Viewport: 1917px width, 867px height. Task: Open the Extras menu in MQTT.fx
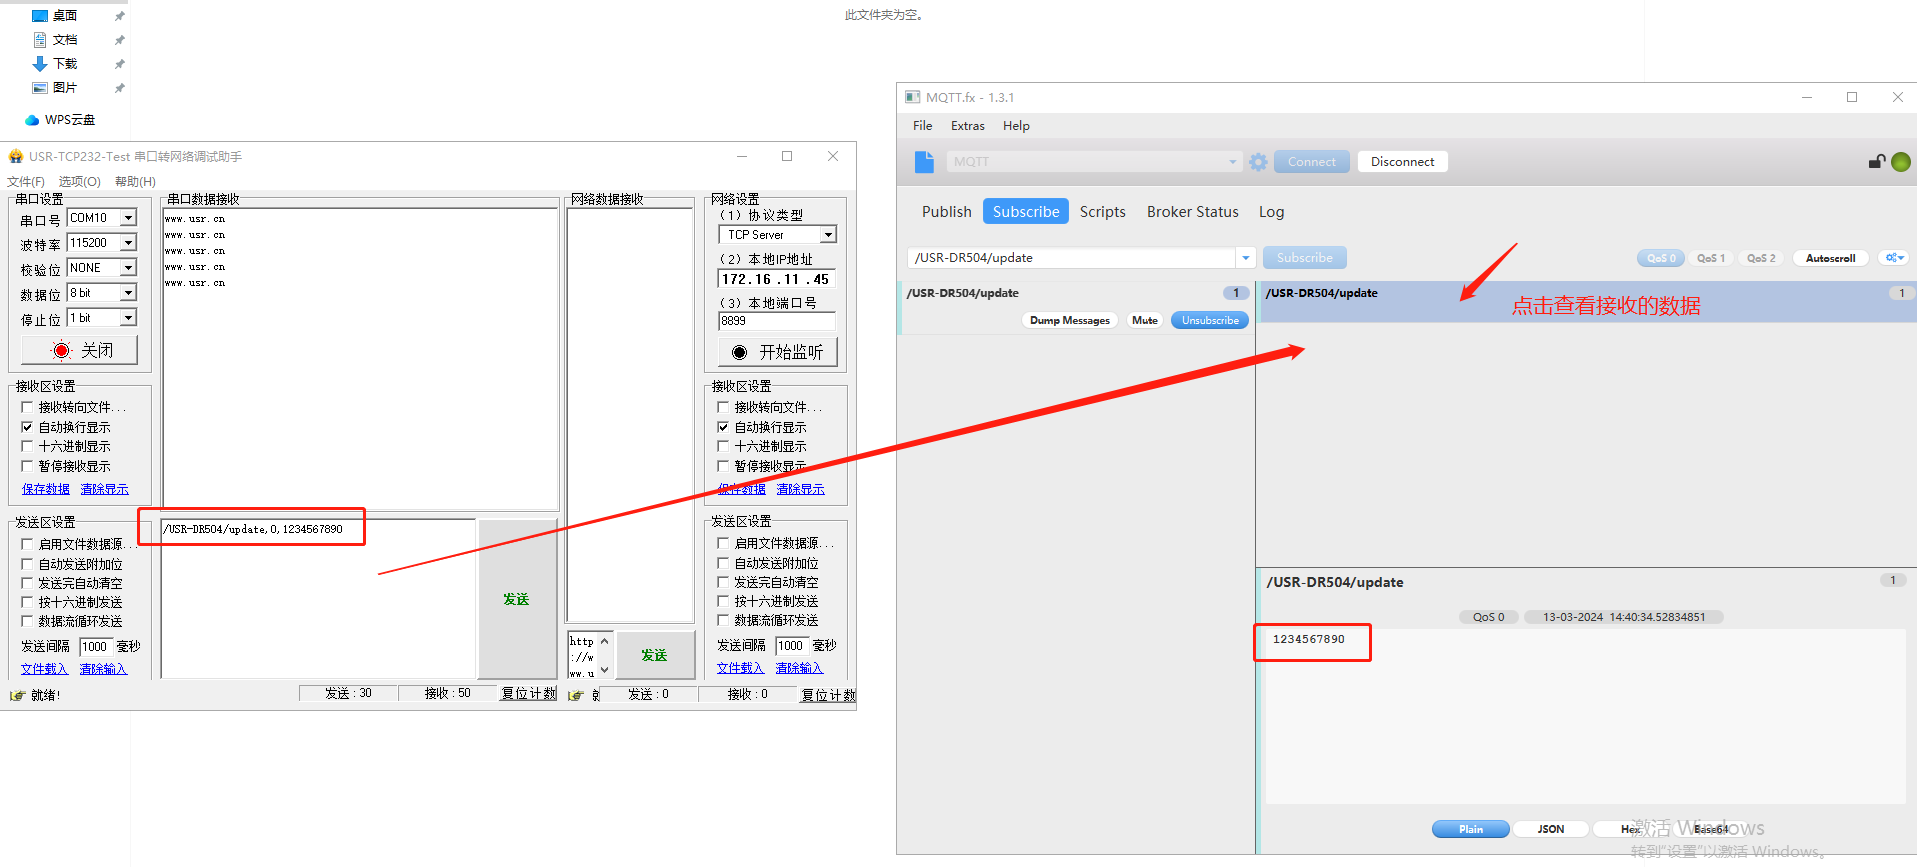tap(967, 126)
